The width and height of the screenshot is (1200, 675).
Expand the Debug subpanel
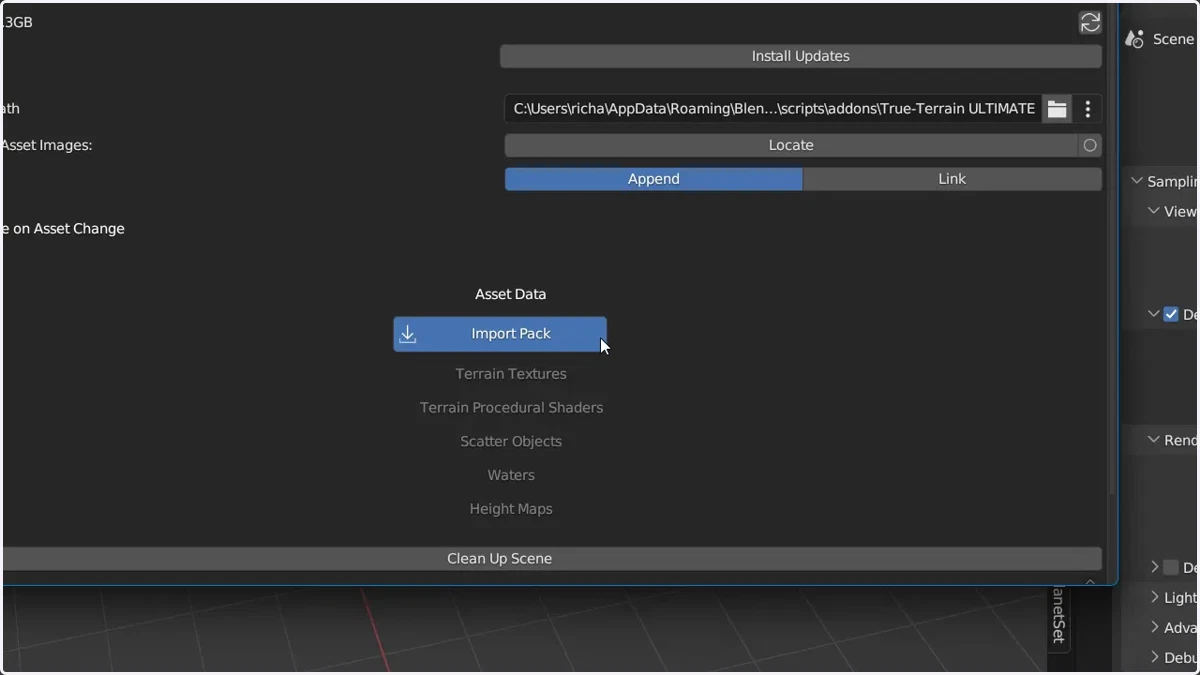(1154, 657)
